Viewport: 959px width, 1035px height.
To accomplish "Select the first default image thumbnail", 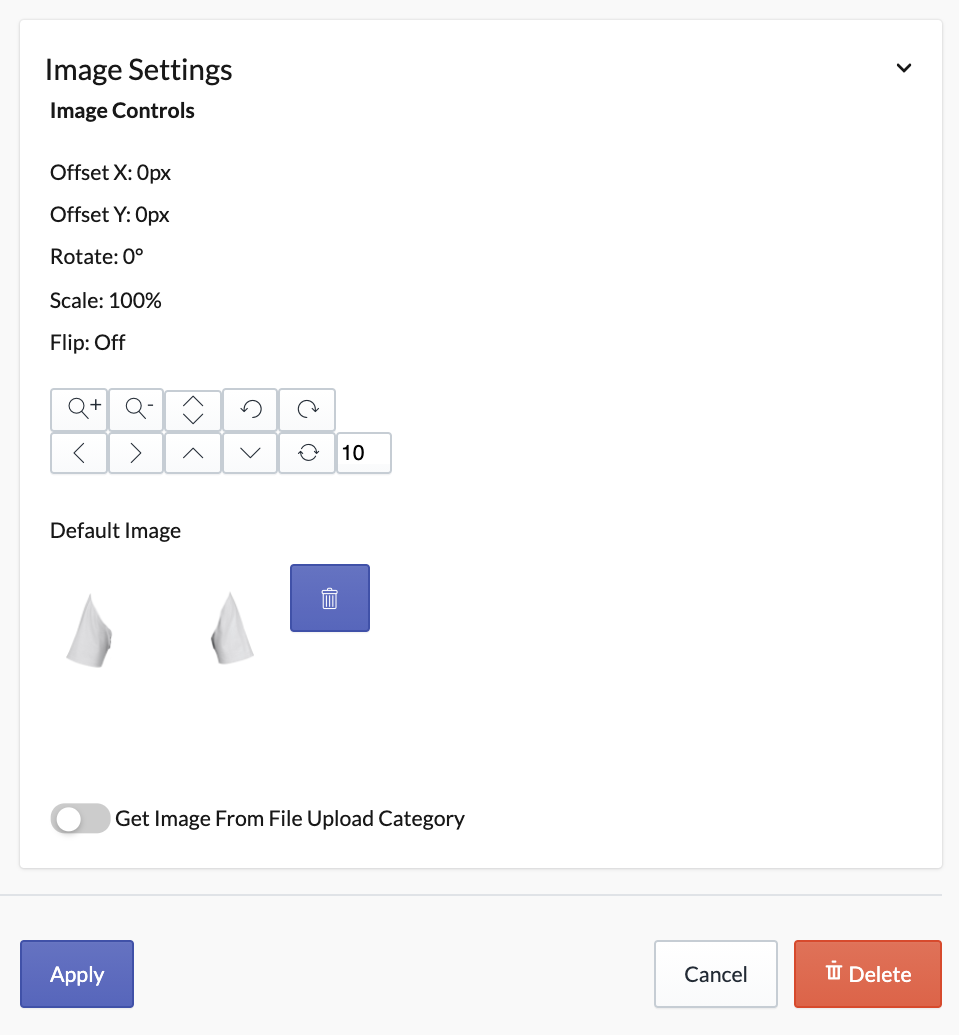I will tap(90, 630).
